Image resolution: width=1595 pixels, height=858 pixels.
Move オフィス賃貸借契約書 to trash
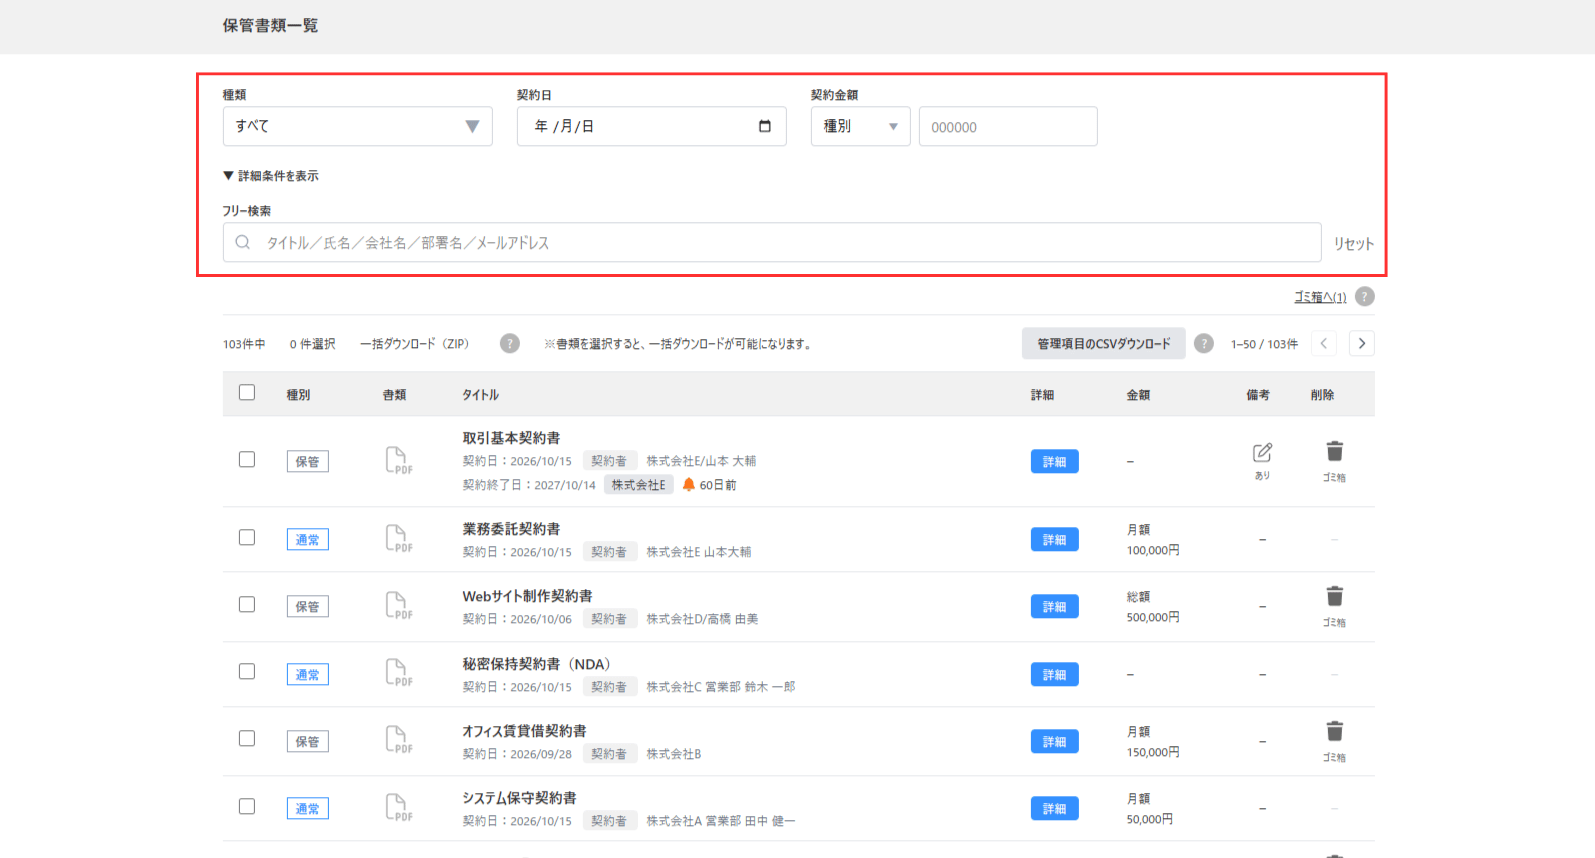click(1334, 732)
